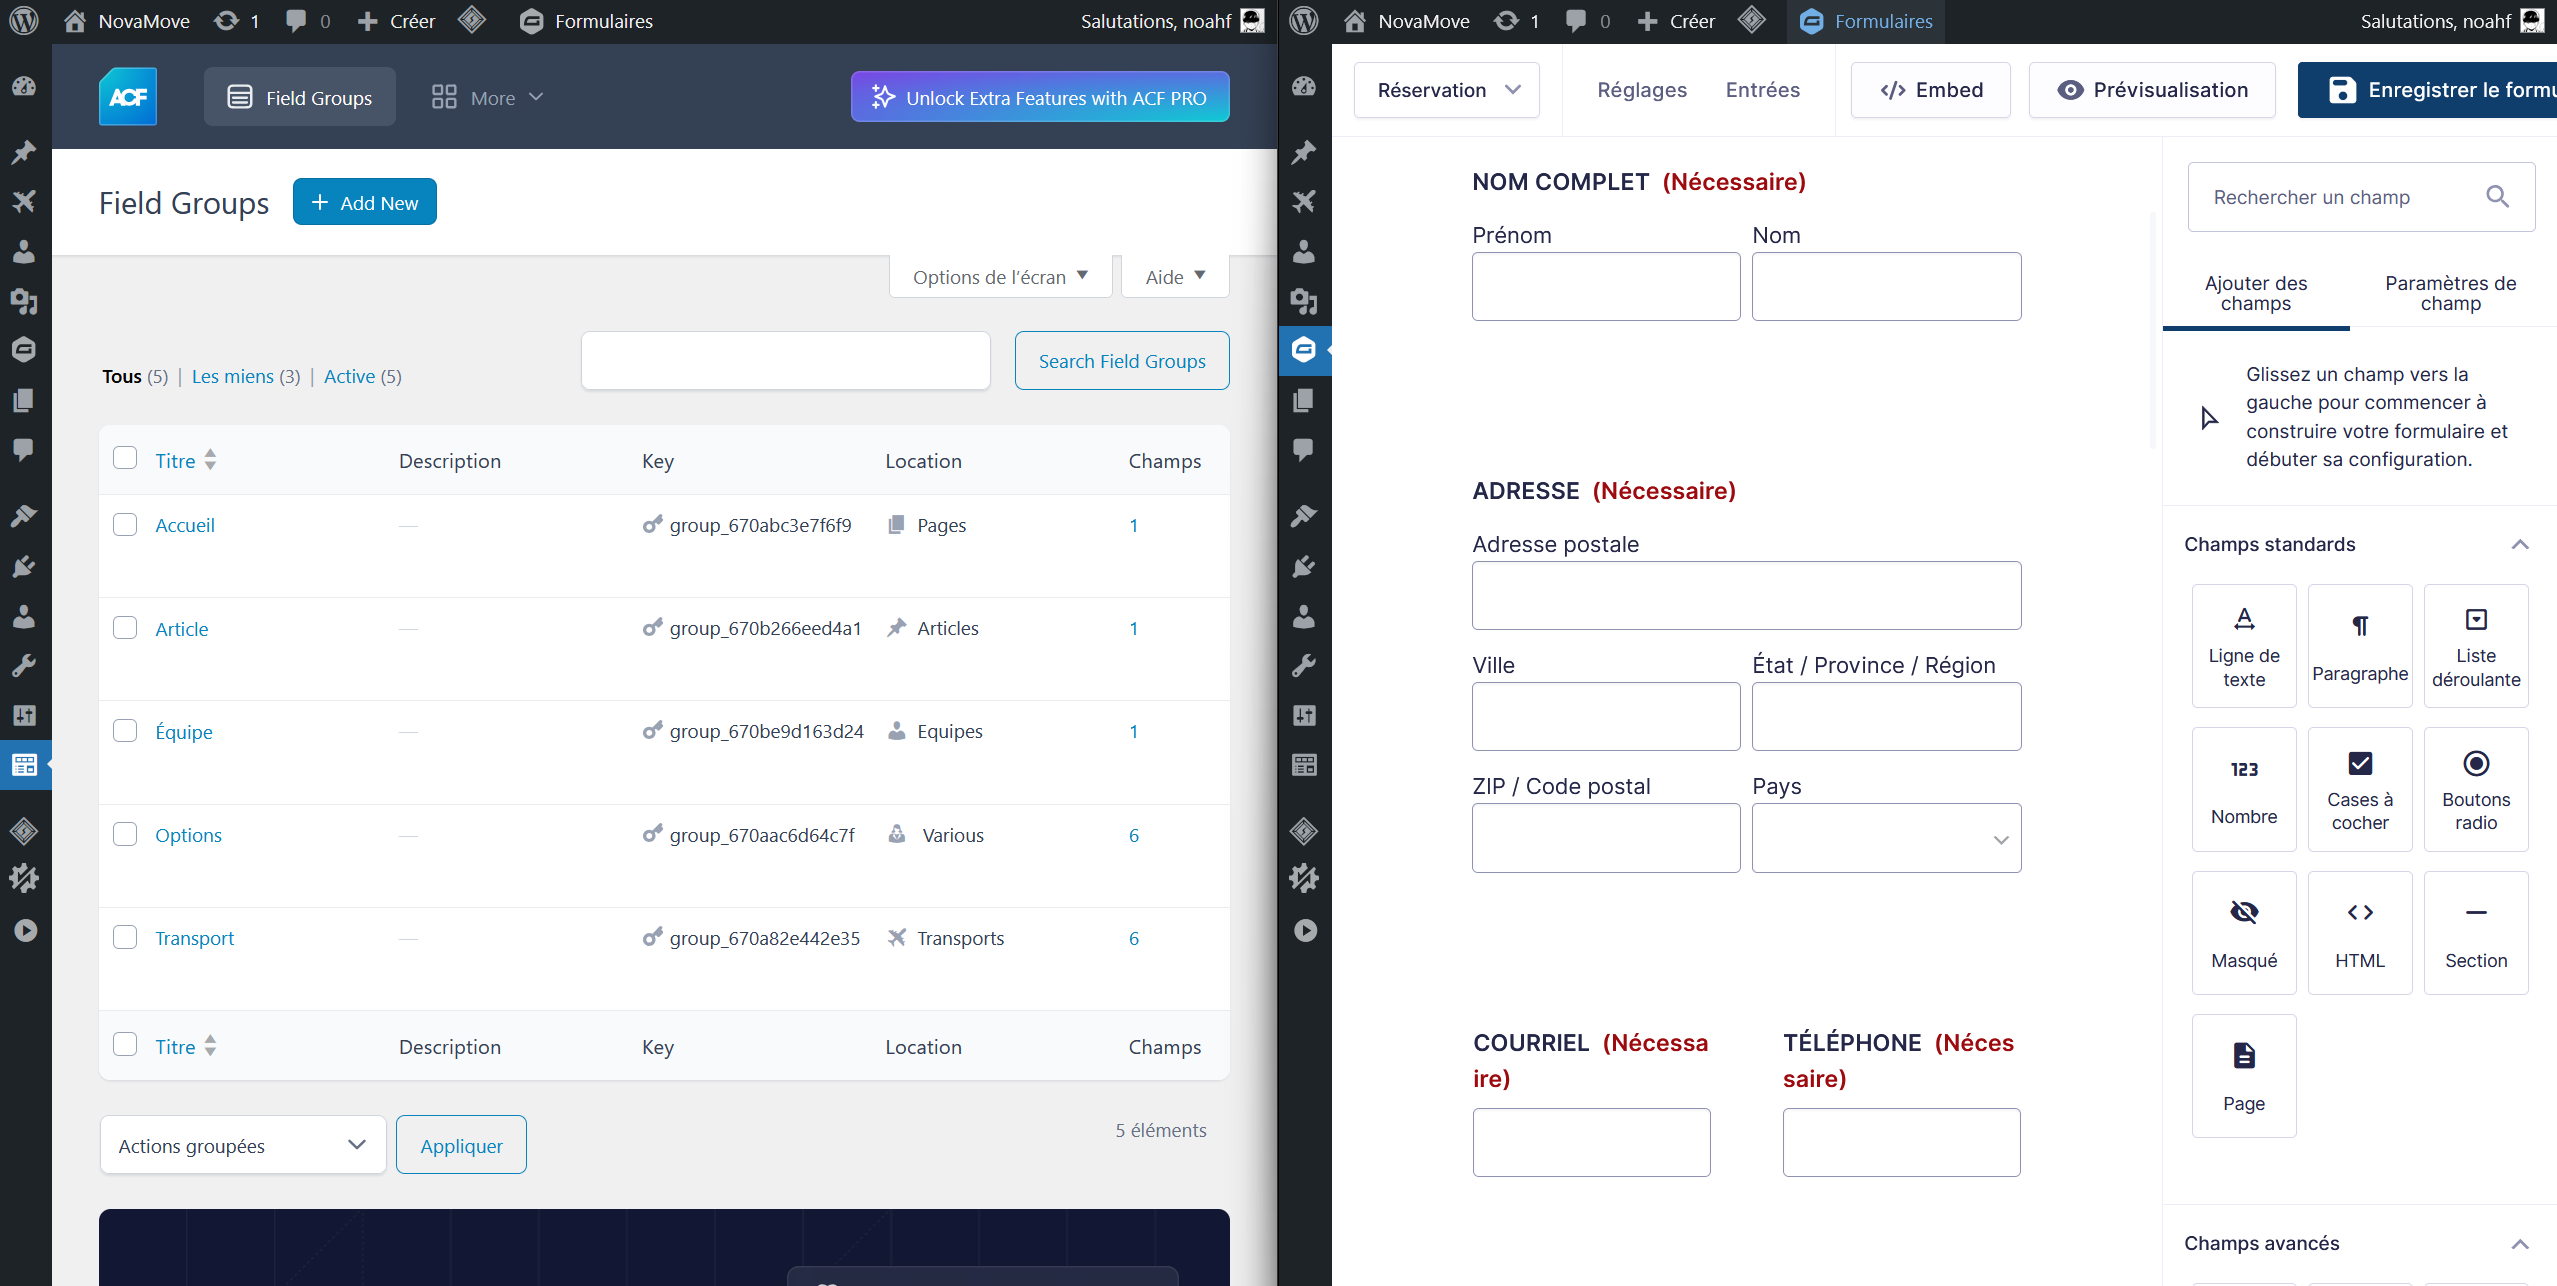Open the Actions groupées dropdown
This screenshot has height=1286, width=2557.
coord(243,1145)
